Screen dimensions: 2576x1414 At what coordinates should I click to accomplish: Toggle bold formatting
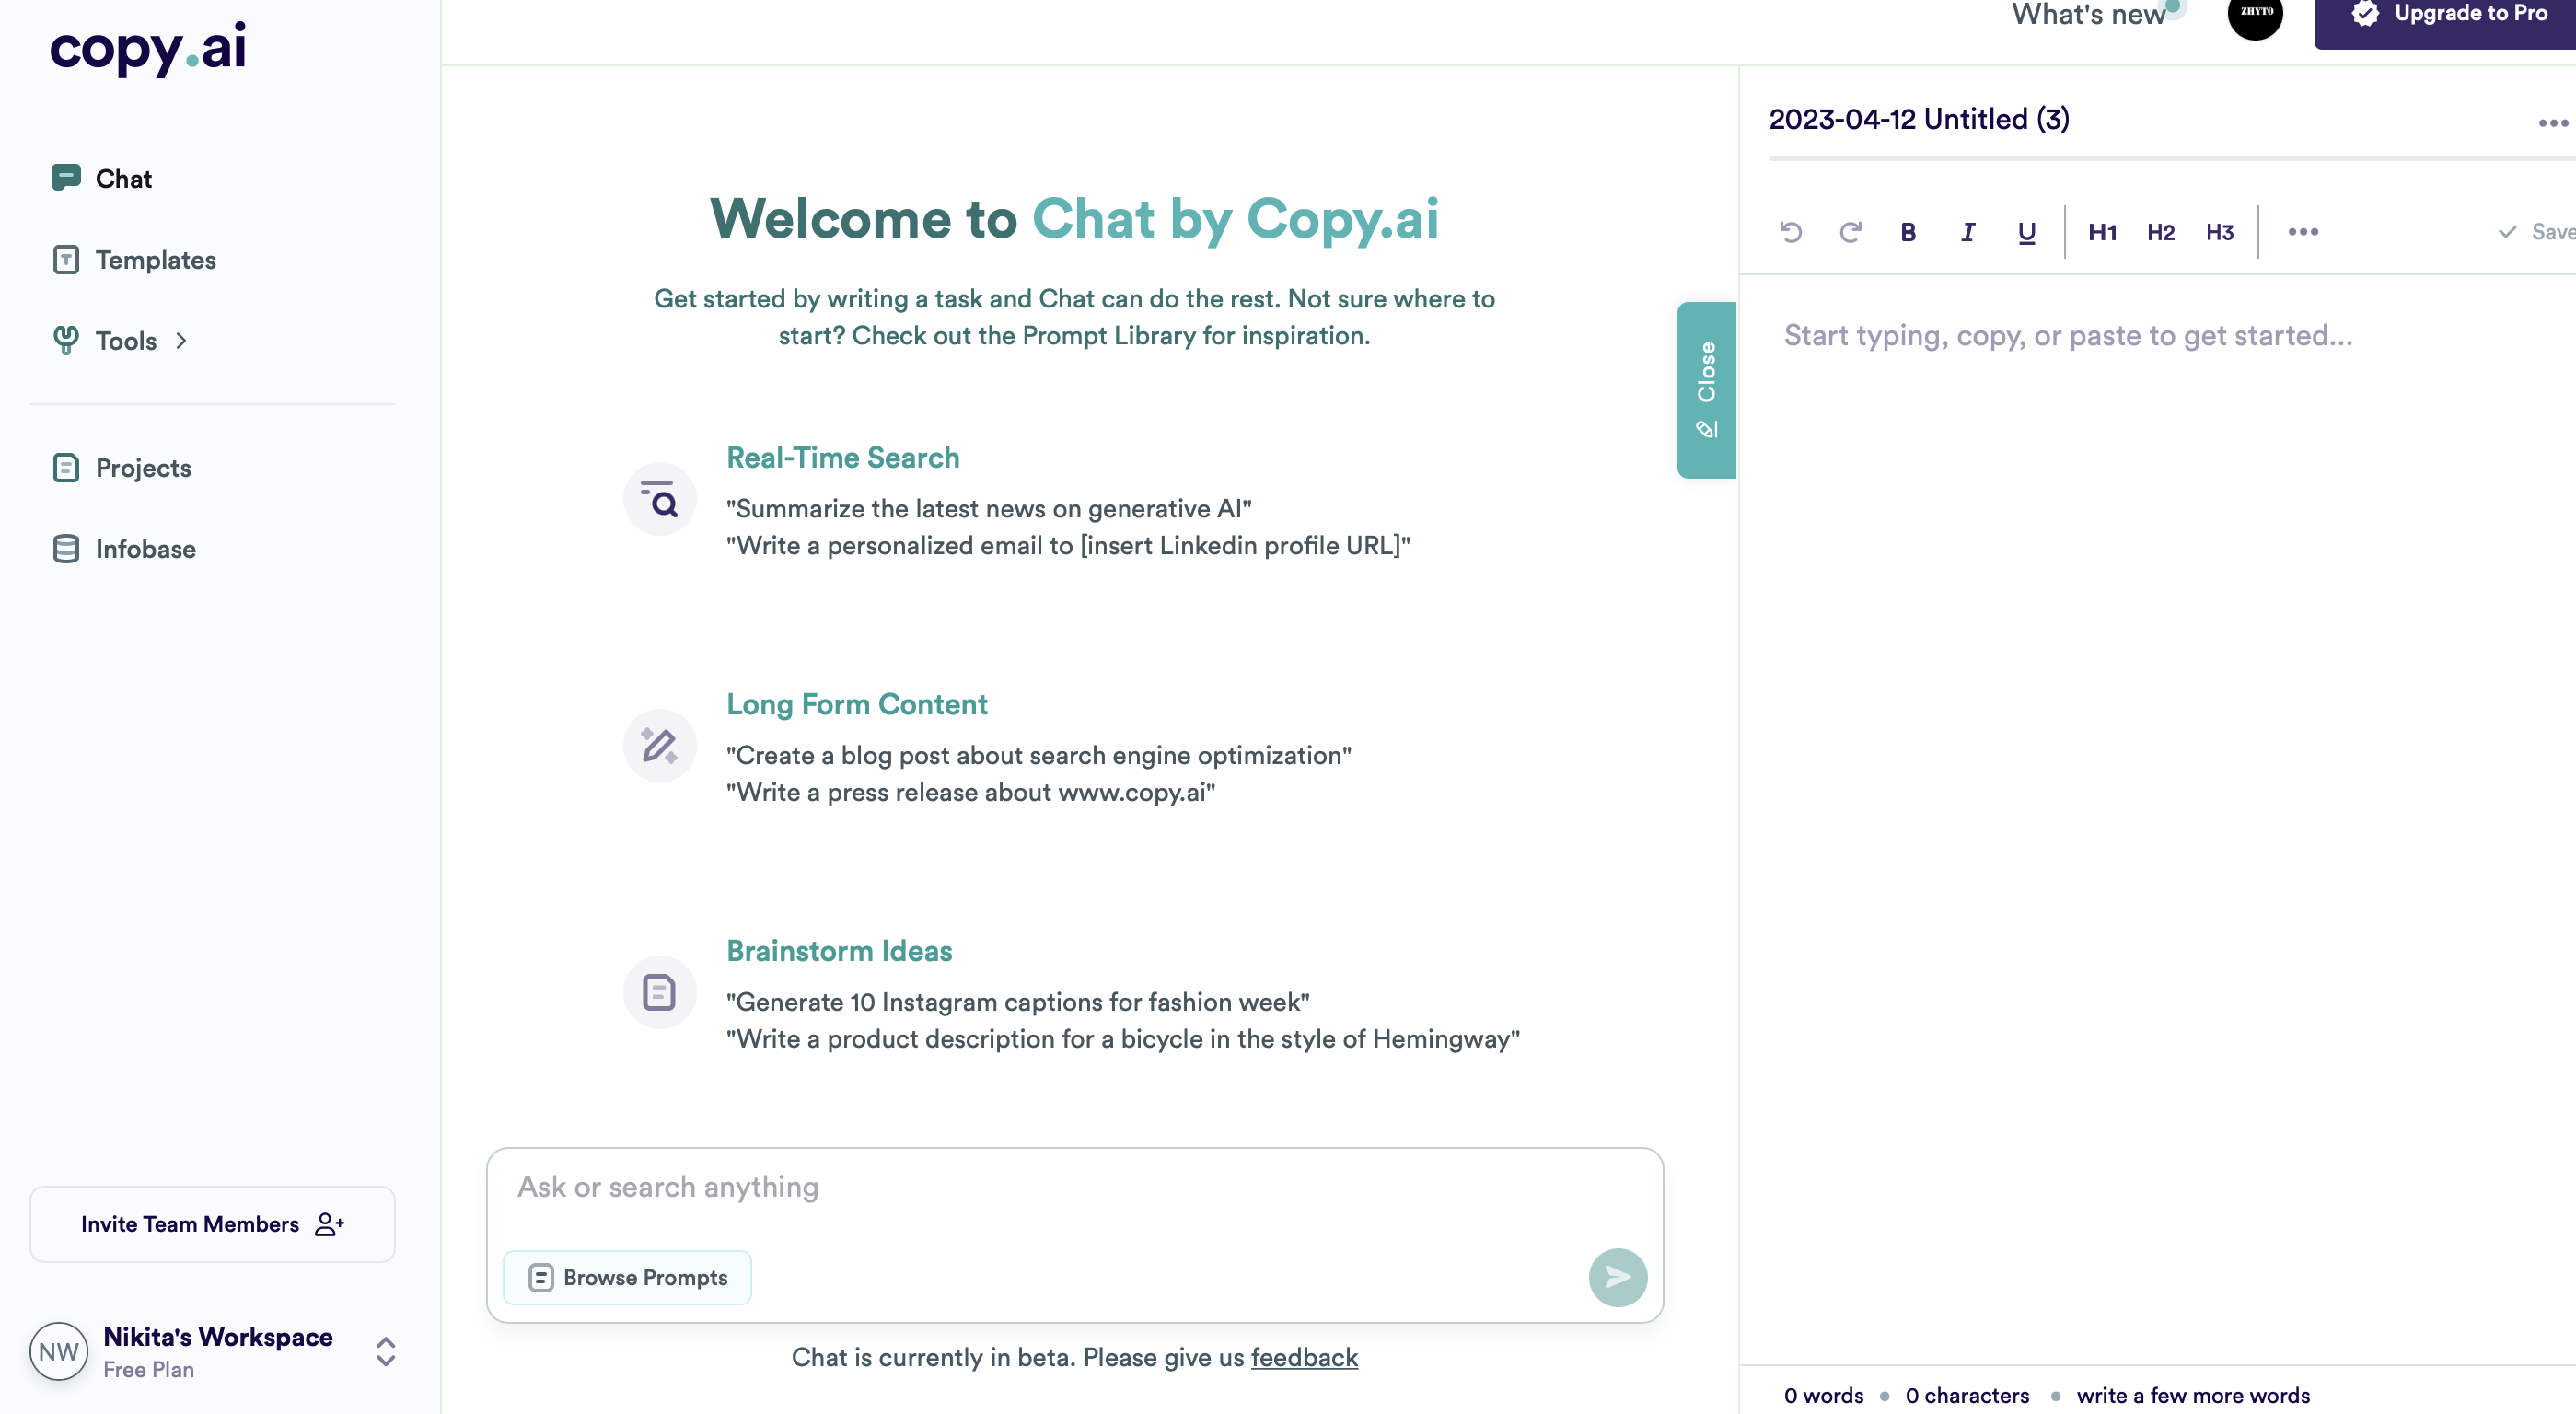click(x=1908, y=232)
